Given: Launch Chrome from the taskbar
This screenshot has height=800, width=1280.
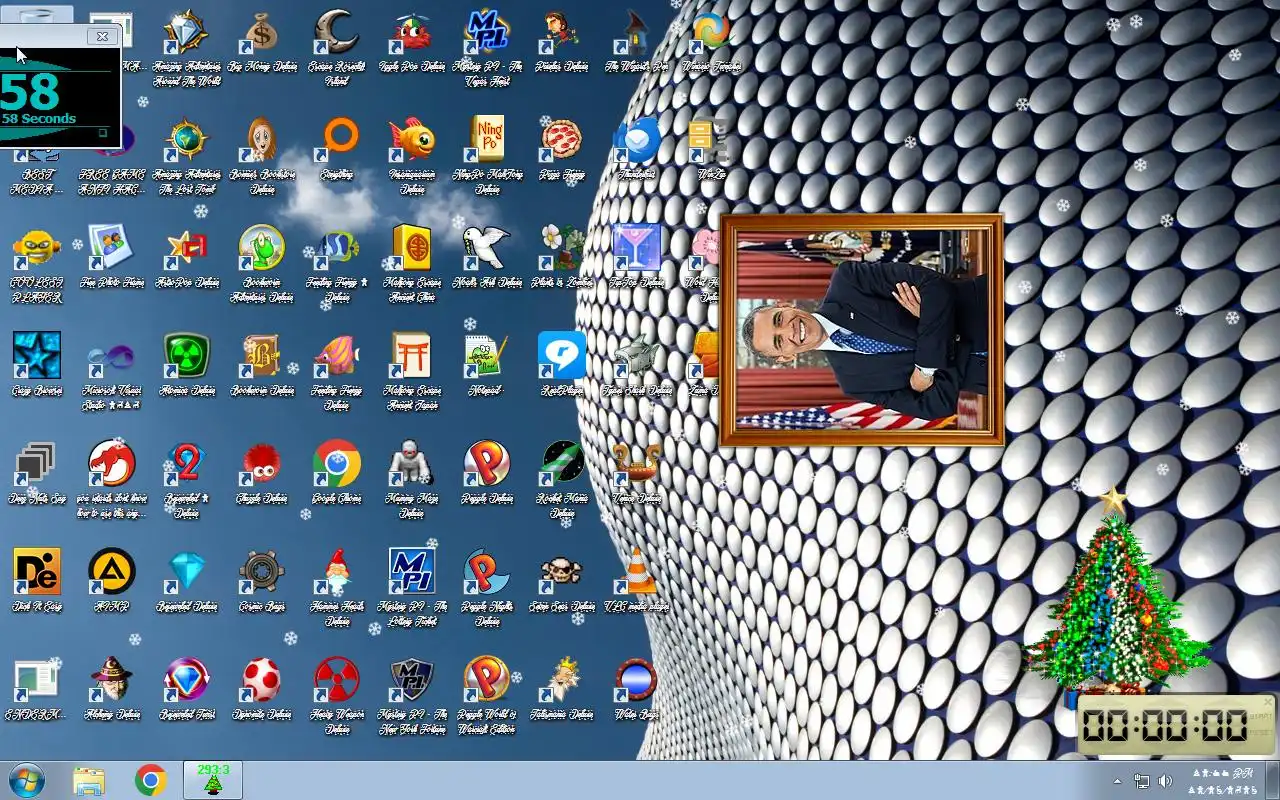Looking at the screenshot, I should [151, 780].
